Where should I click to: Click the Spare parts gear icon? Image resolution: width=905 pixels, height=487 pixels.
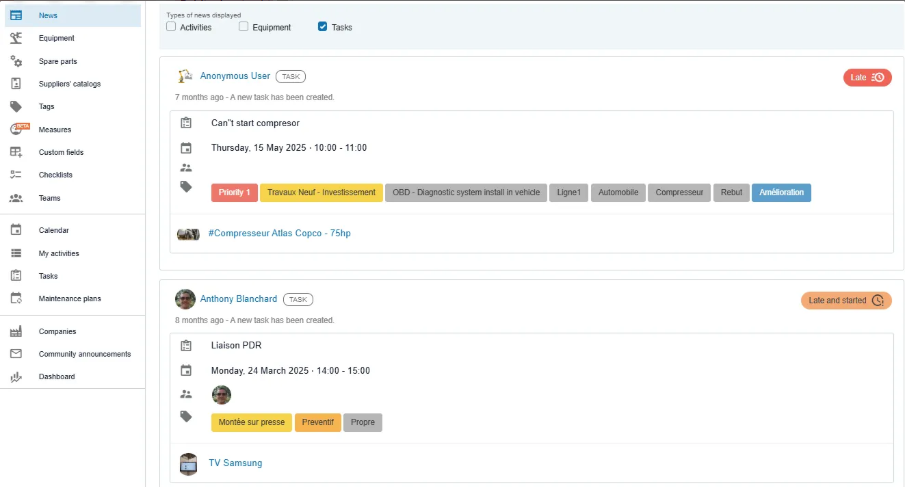(x=16, y=61)
